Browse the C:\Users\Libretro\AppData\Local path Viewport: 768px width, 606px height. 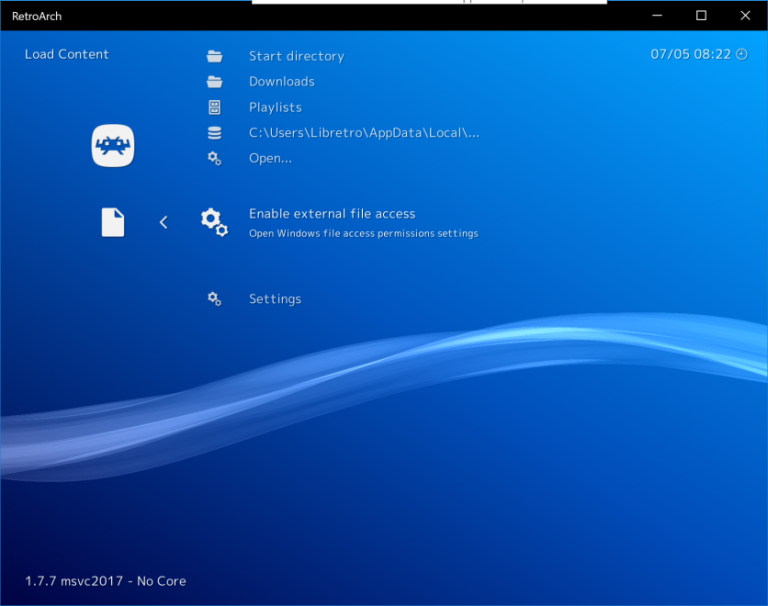tap(364, 133)
